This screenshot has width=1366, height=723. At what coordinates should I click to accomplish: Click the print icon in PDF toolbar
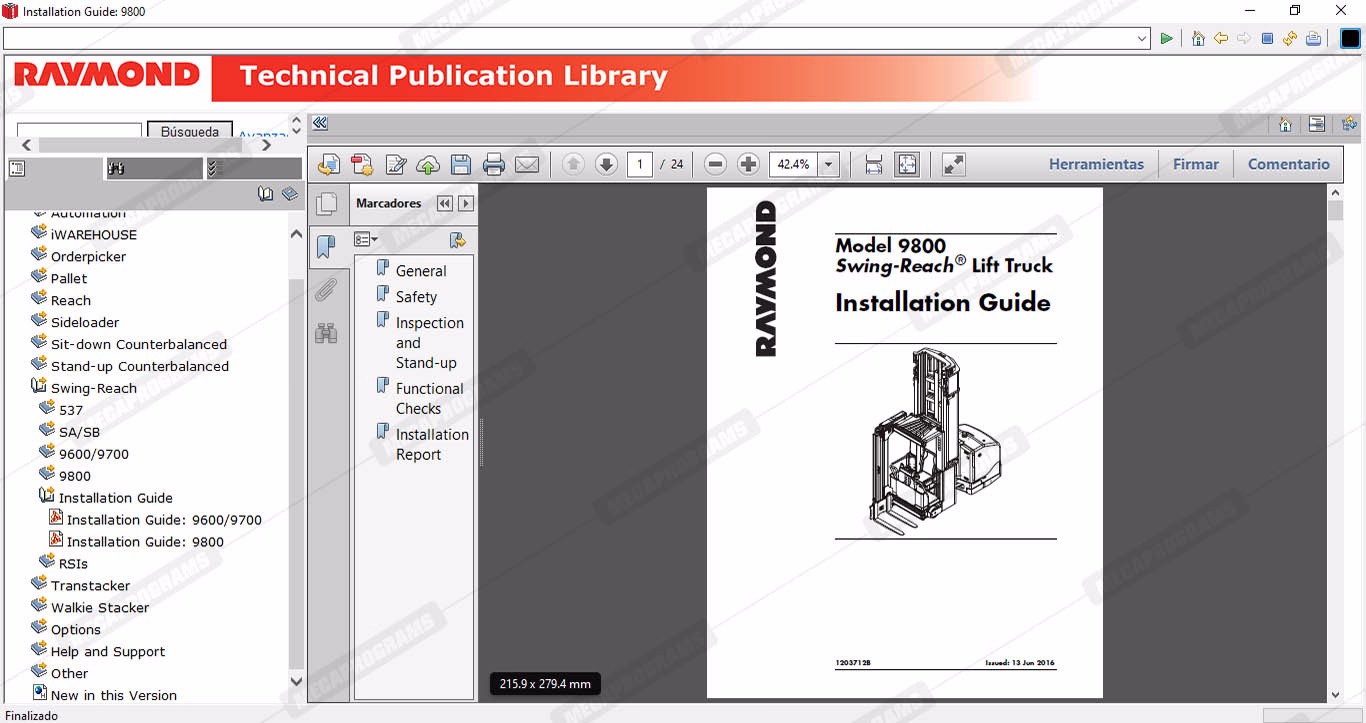point(494,165)
